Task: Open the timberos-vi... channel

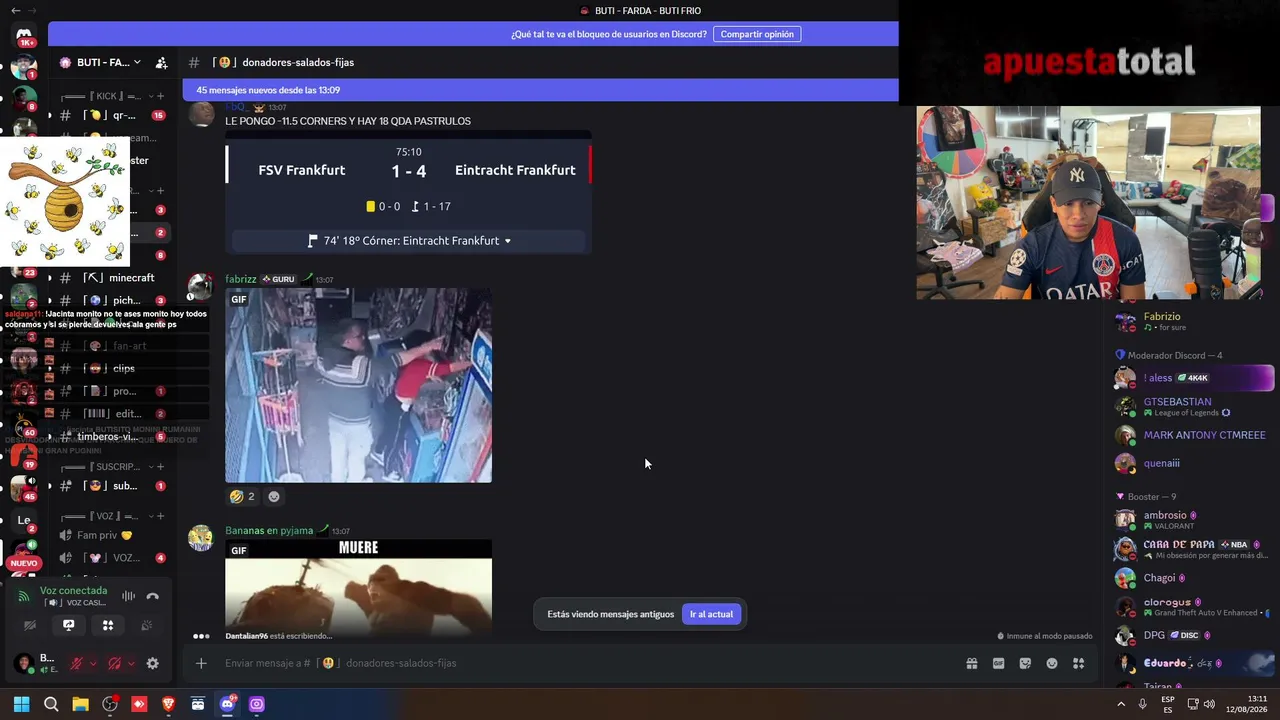Action: coord(111,437)
